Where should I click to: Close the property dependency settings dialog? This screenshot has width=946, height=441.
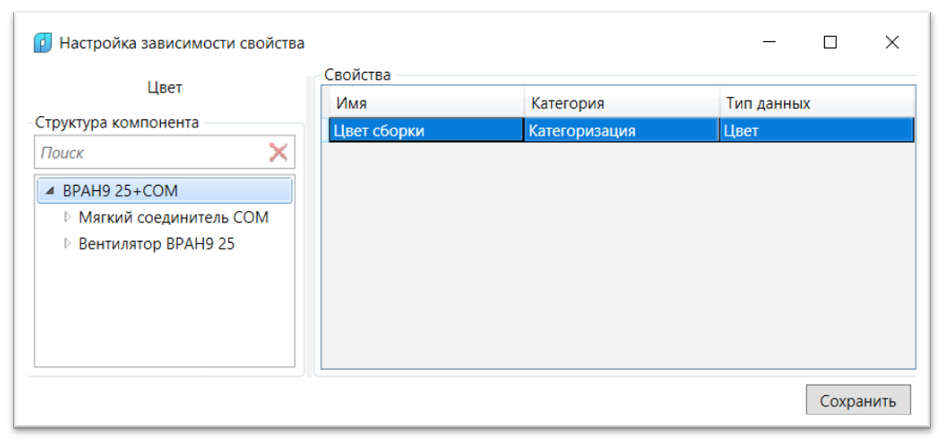coord(892,42)
